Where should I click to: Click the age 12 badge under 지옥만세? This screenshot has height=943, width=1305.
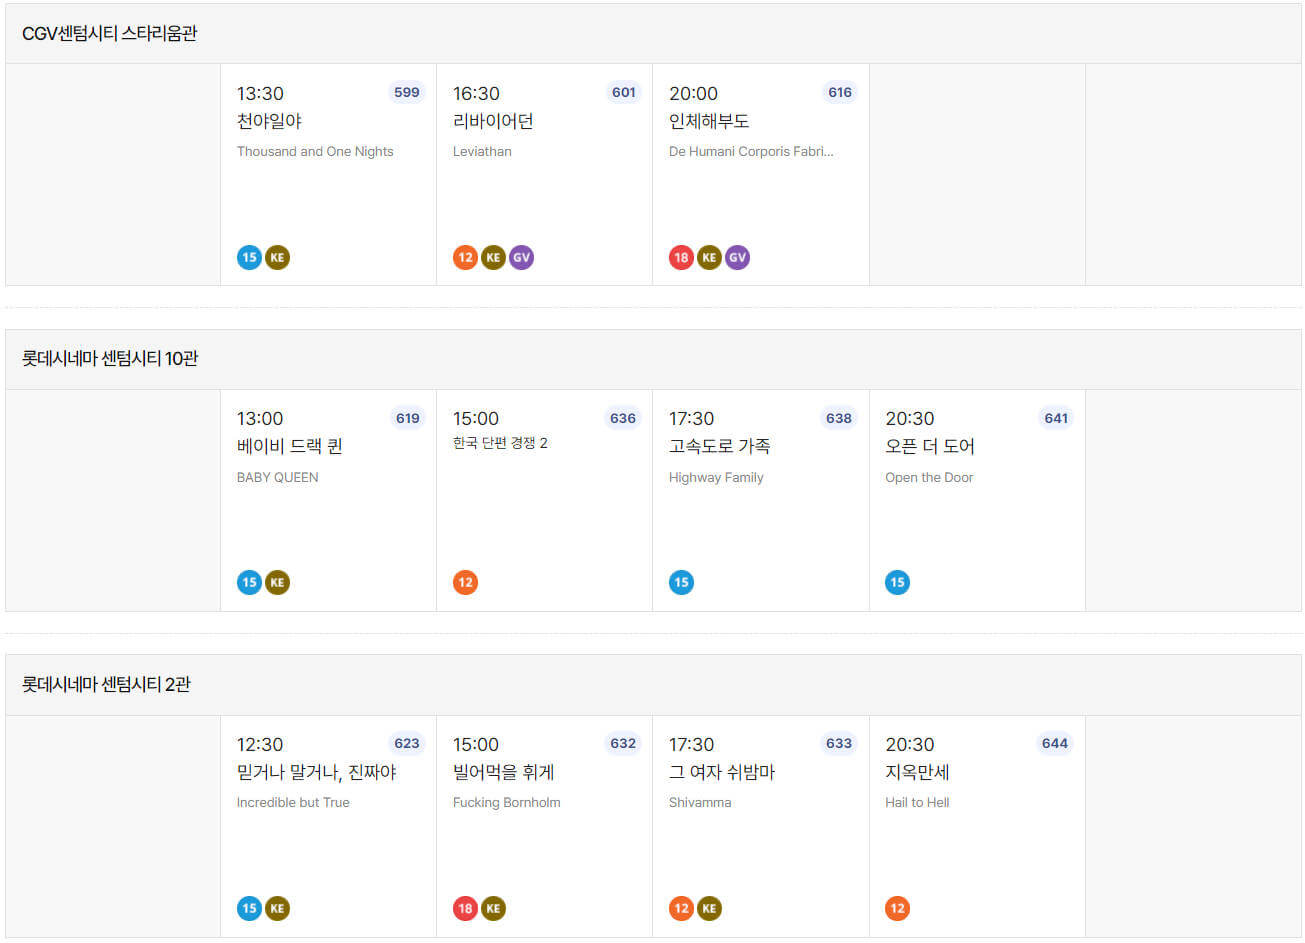(897, 908)
